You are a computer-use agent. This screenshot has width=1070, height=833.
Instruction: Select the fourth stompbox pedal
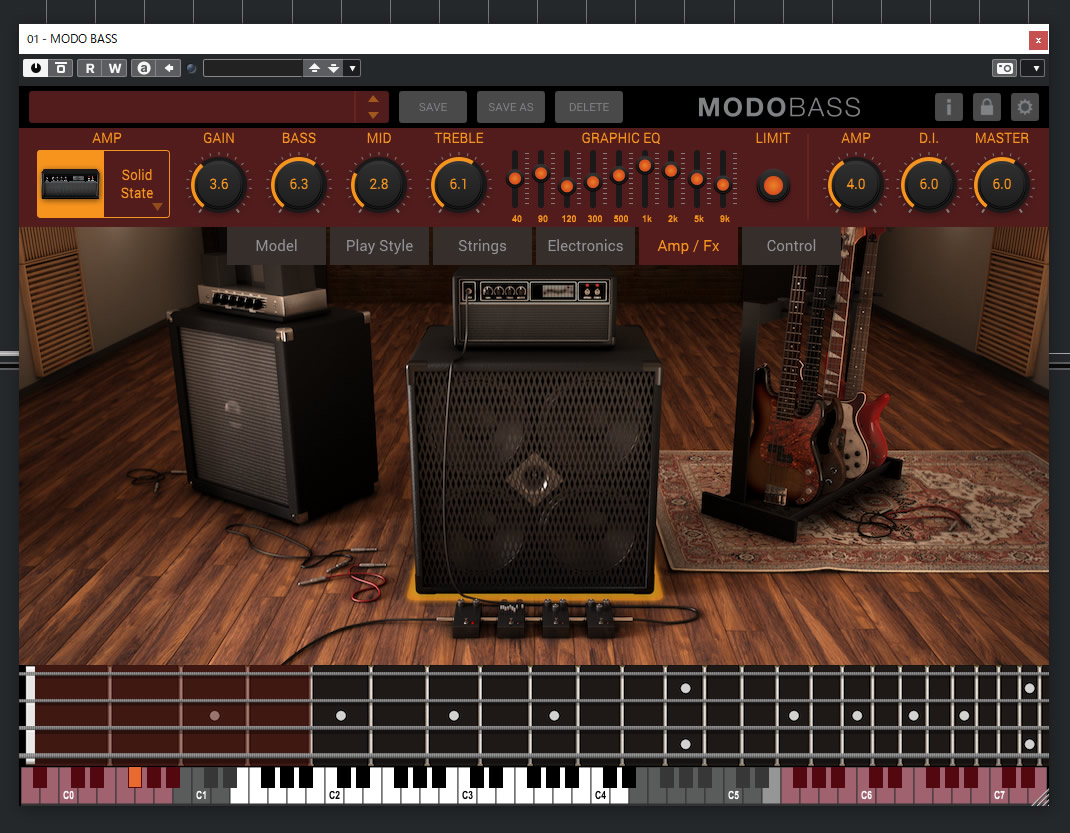[601, 618]
